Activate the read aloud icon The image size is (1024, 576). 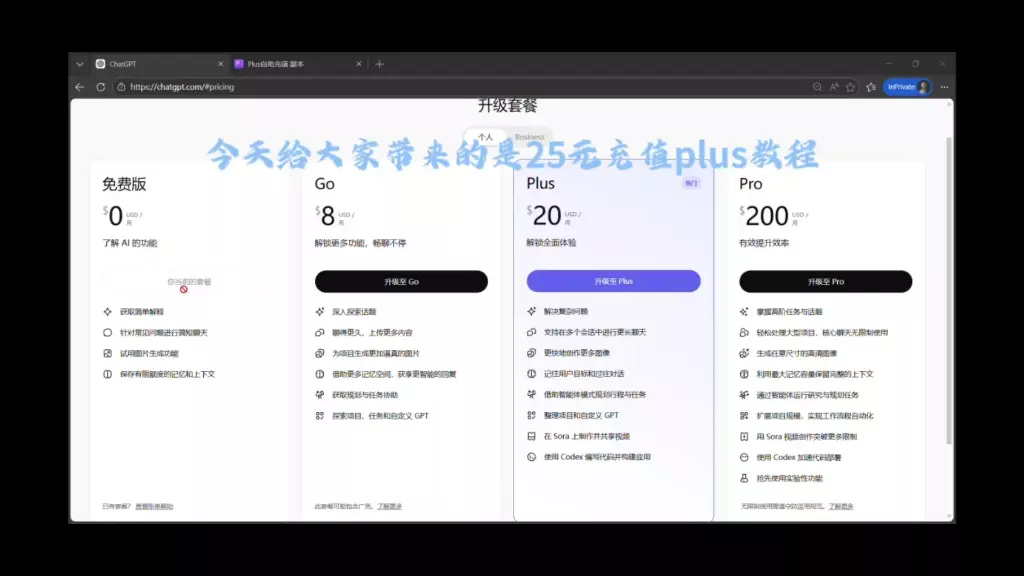click(x=834, y=87)
